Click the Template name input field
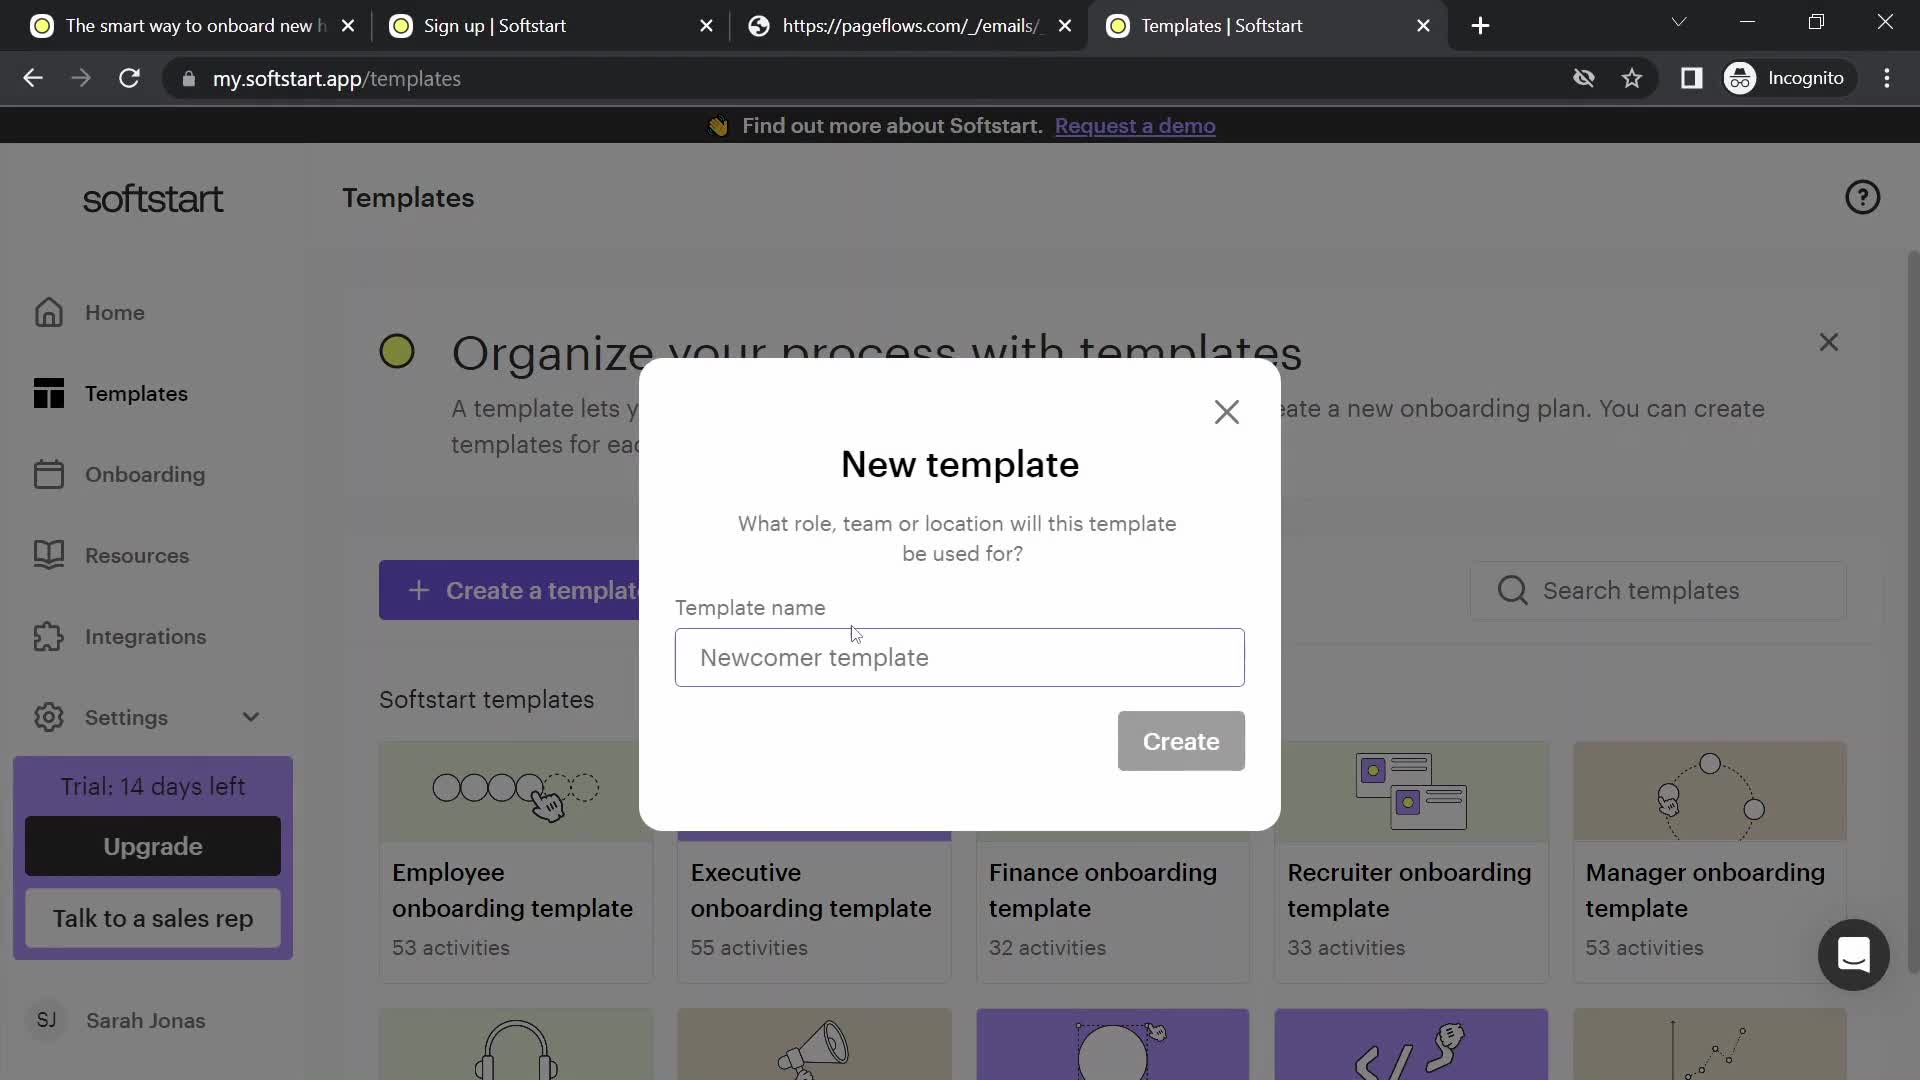 coord(960,657)
